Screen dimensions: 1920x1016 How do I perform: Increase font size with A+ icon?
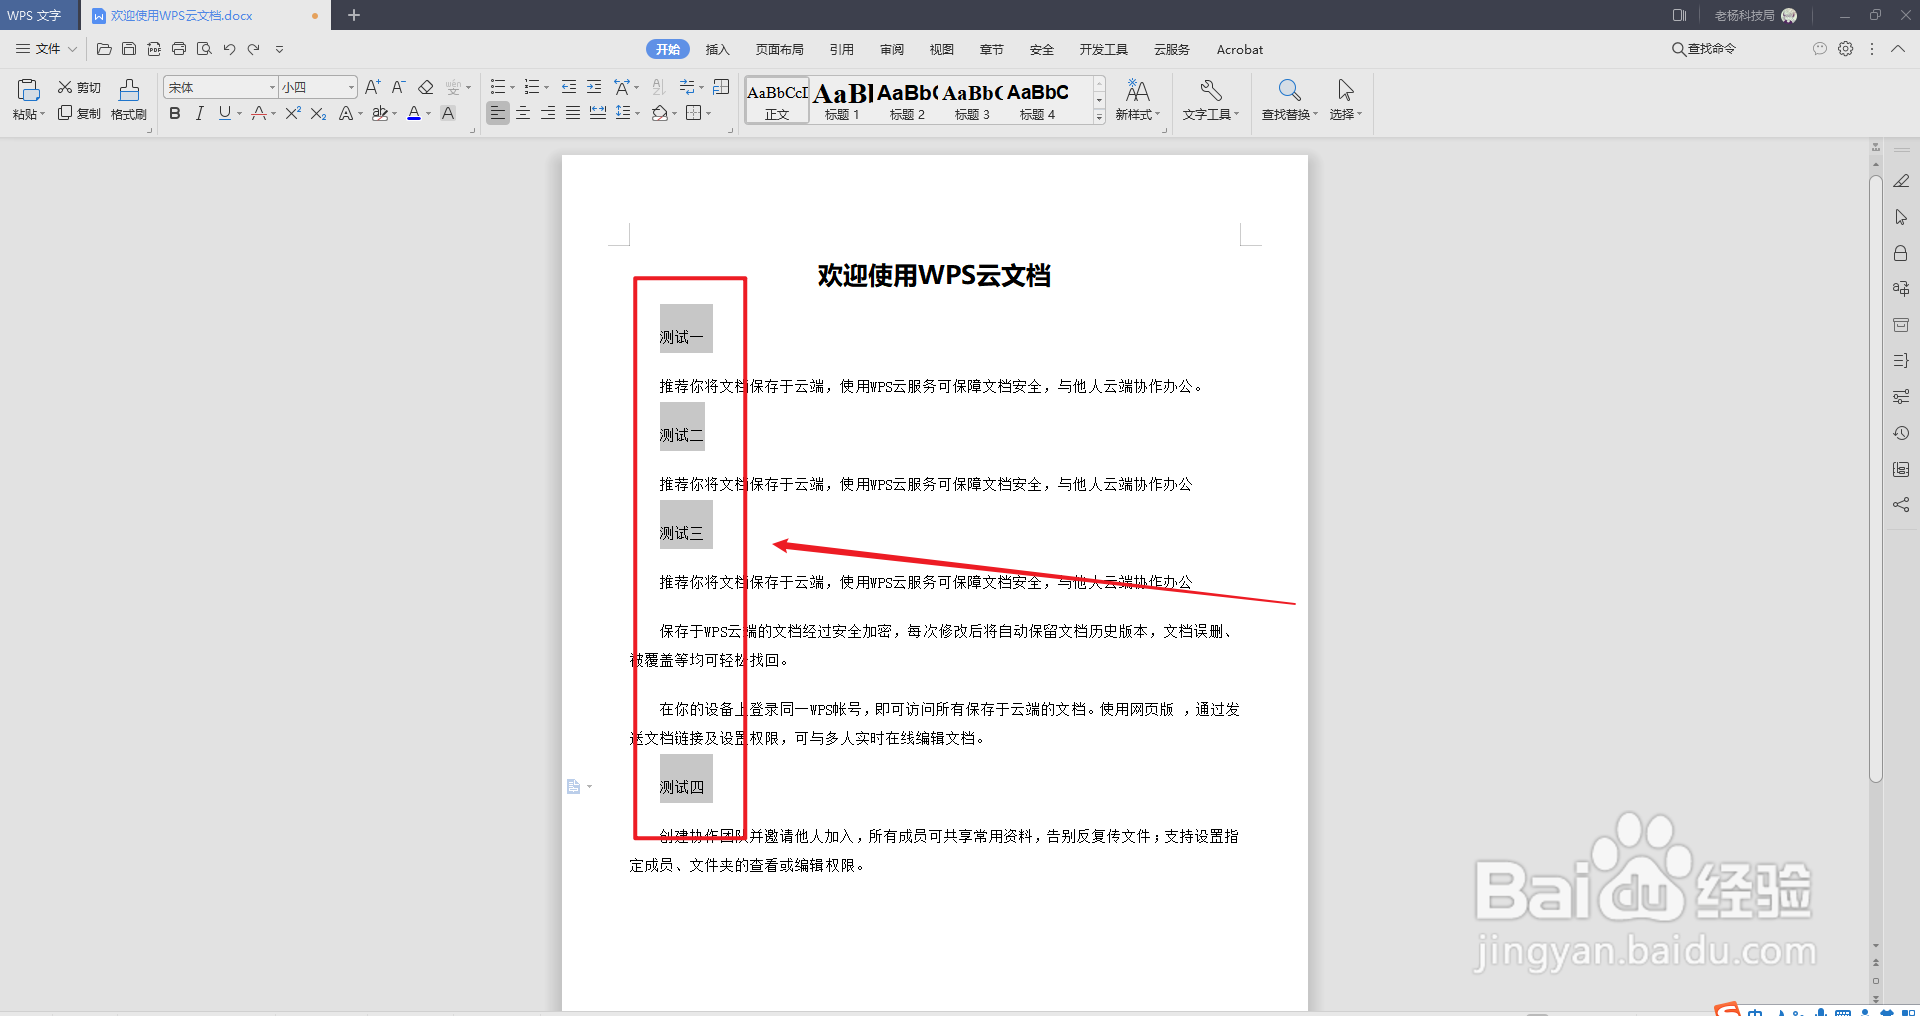coord(372,88)
